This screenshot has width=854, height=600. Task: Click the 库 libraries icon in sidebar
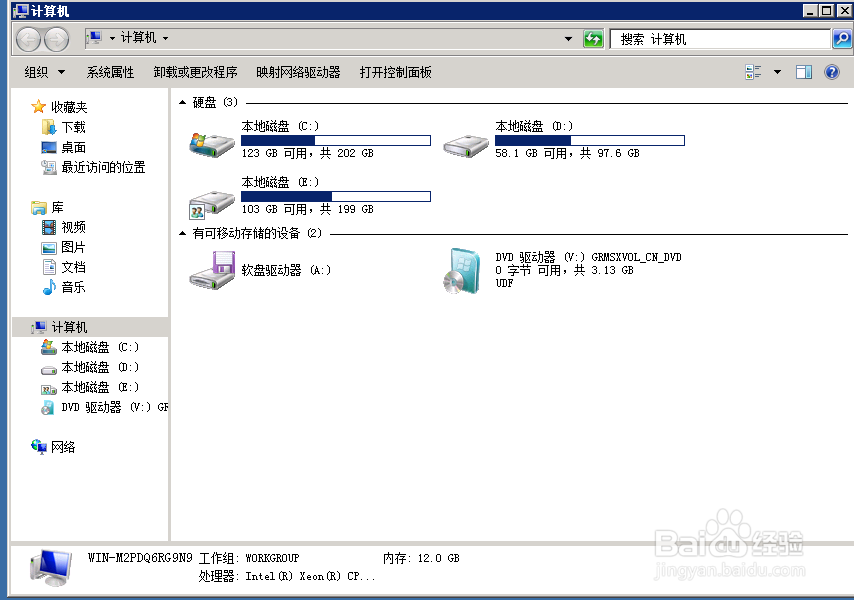(x=39, y=207)
